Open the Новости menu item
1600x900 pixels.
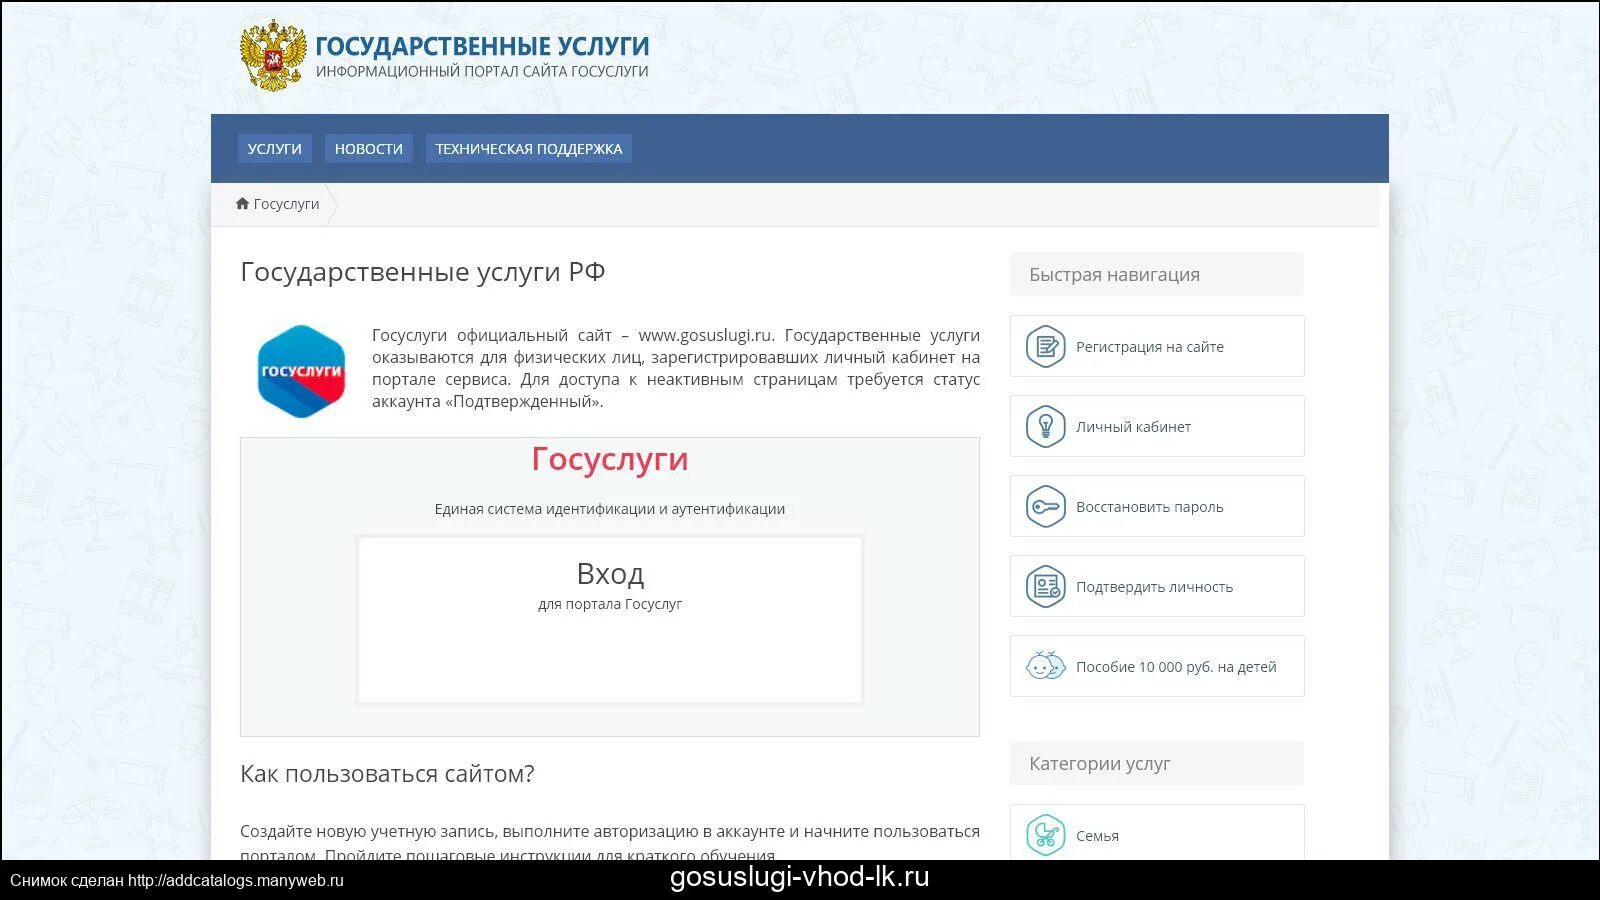pos(369,149)
